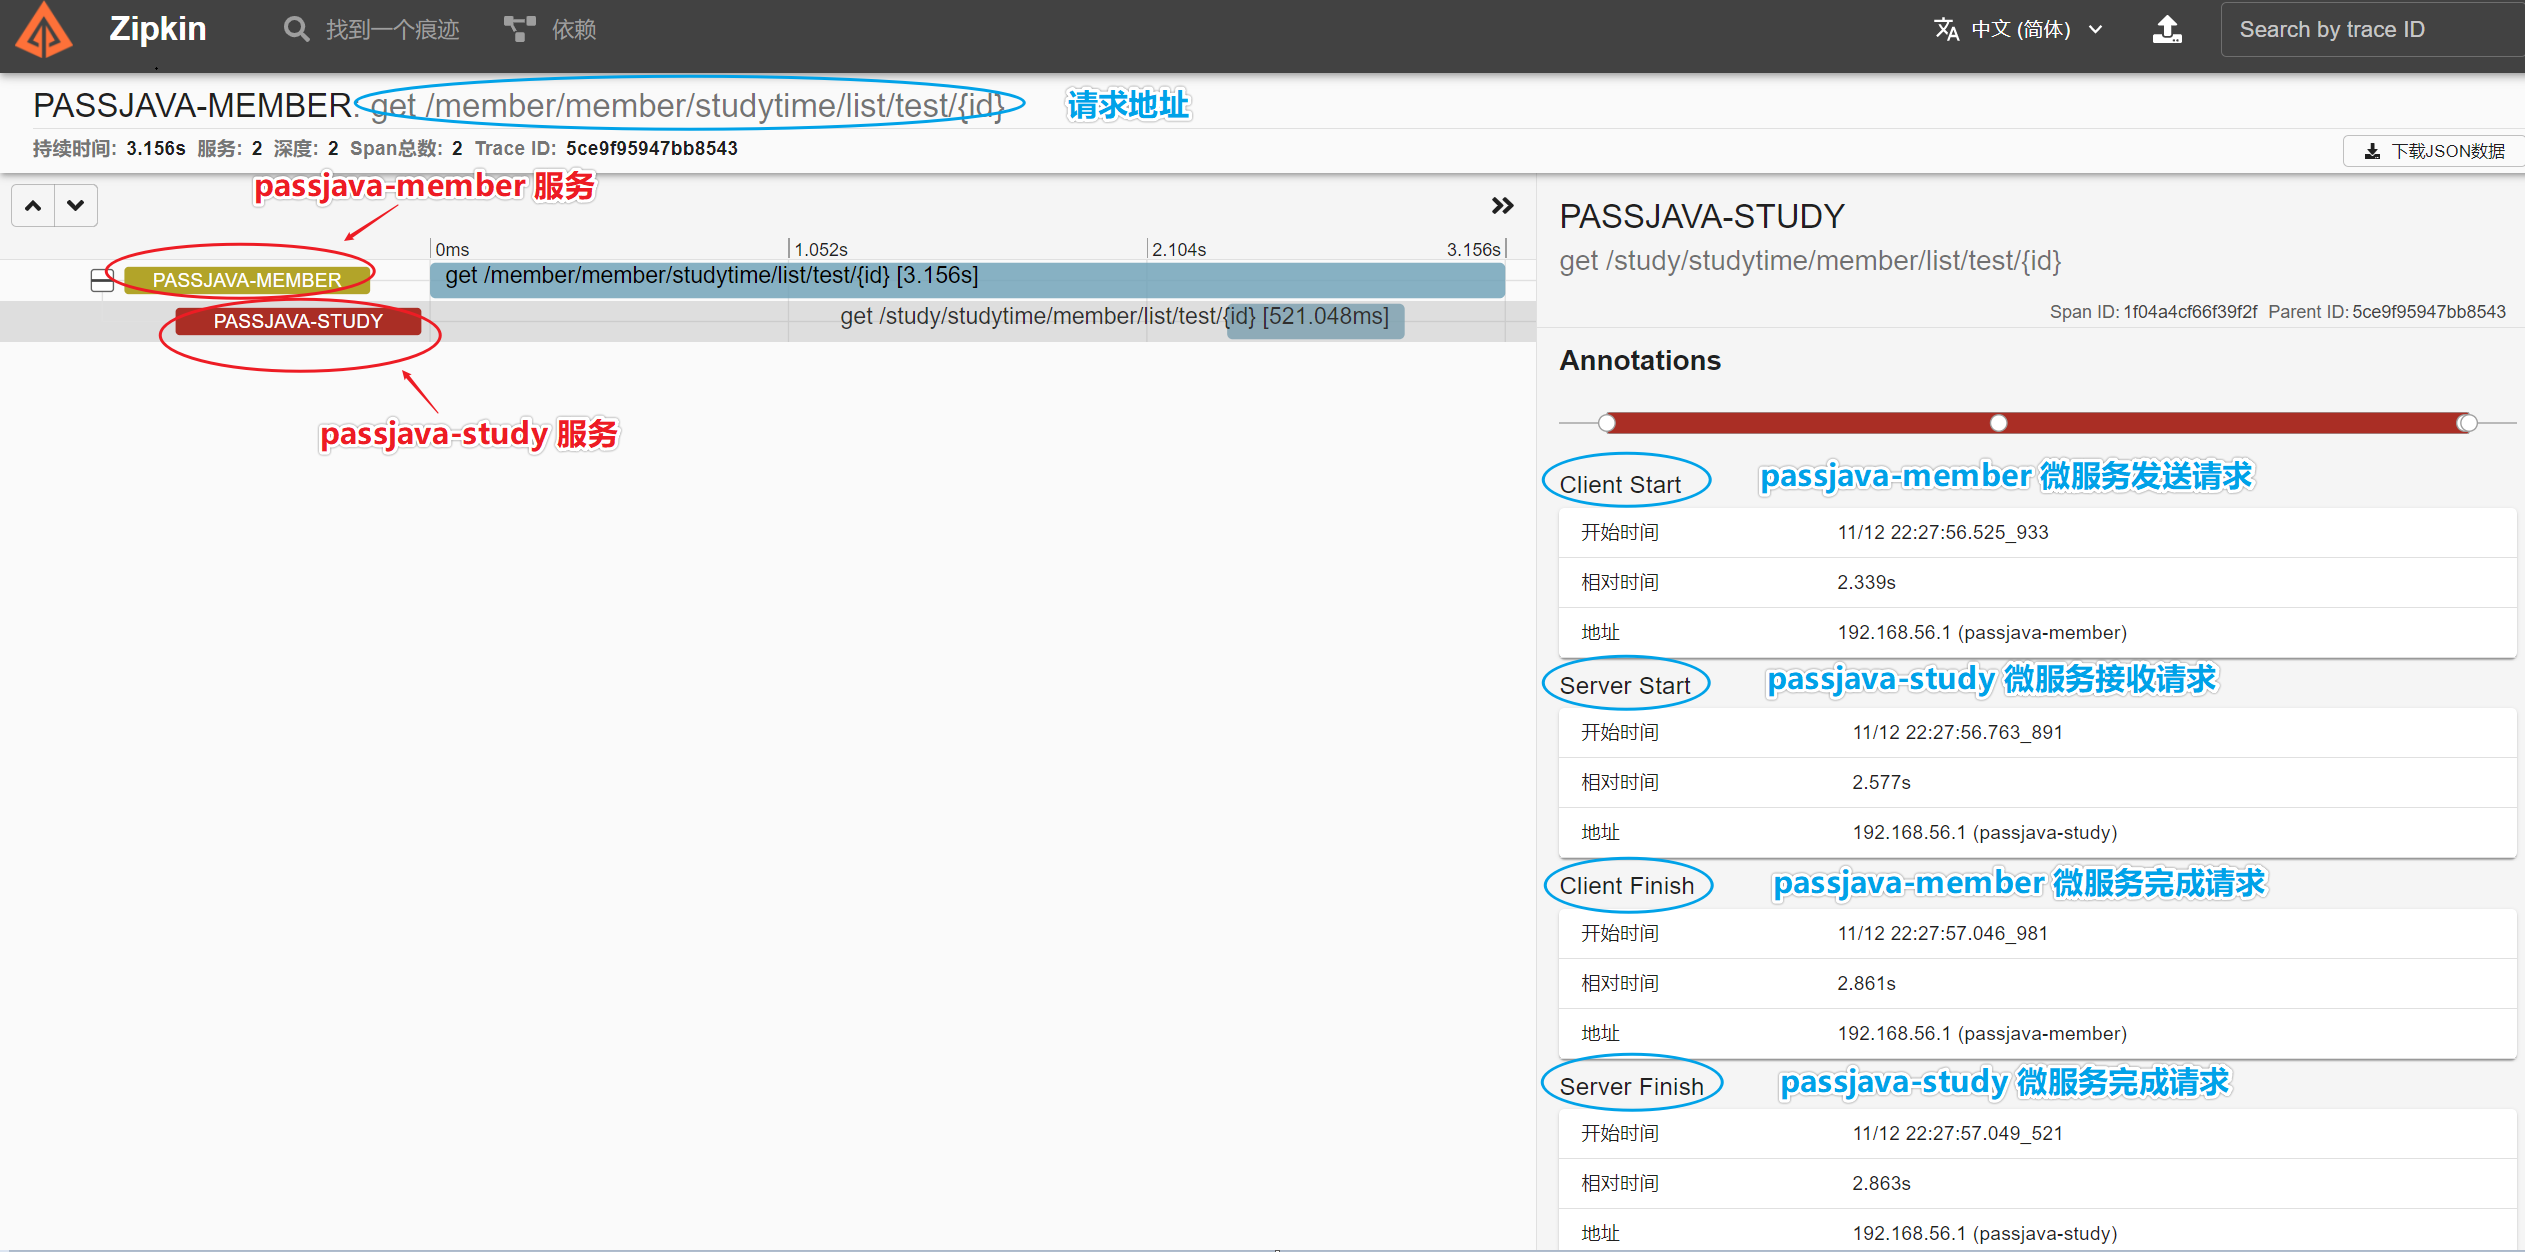The width and height of the screenshot is (2525, 1252).
Task: Toggle the PASSJAVA-MEMBER tree collapse box
Action: point(102,281)
